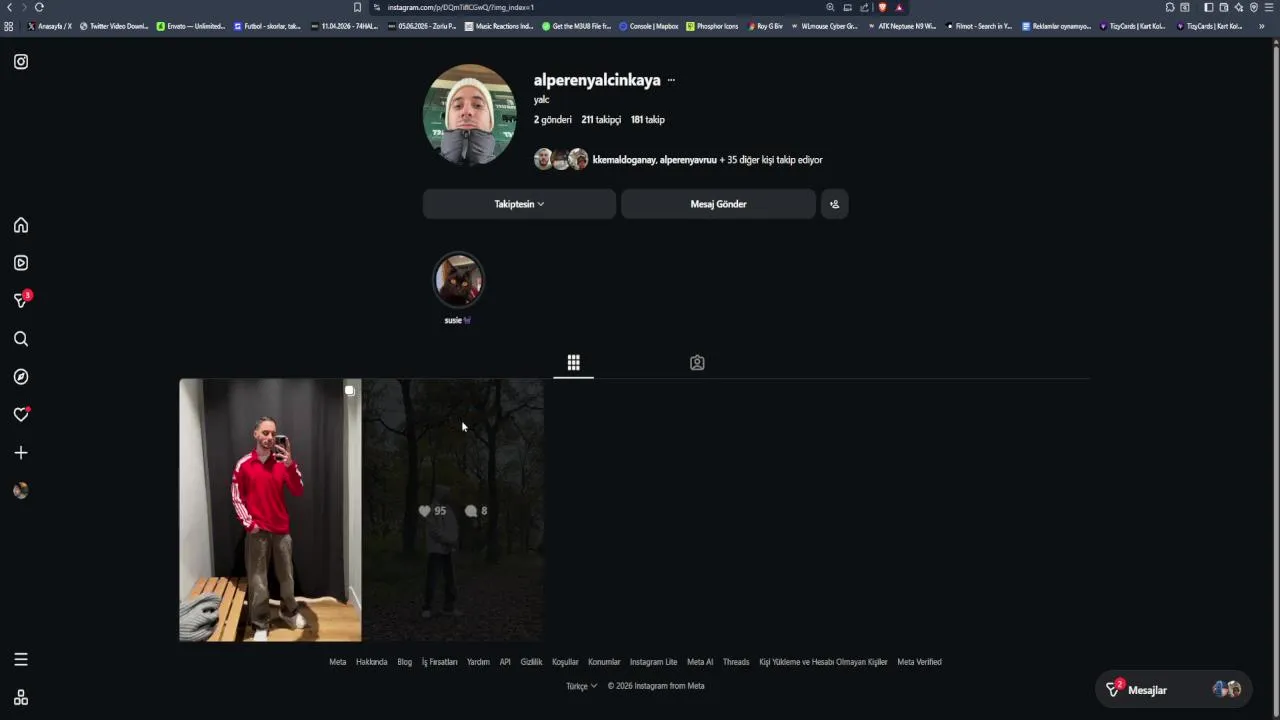This screenshot has height=720, width=1280.
Task: Click the browser forward arrow
Action: coord(24,7)
